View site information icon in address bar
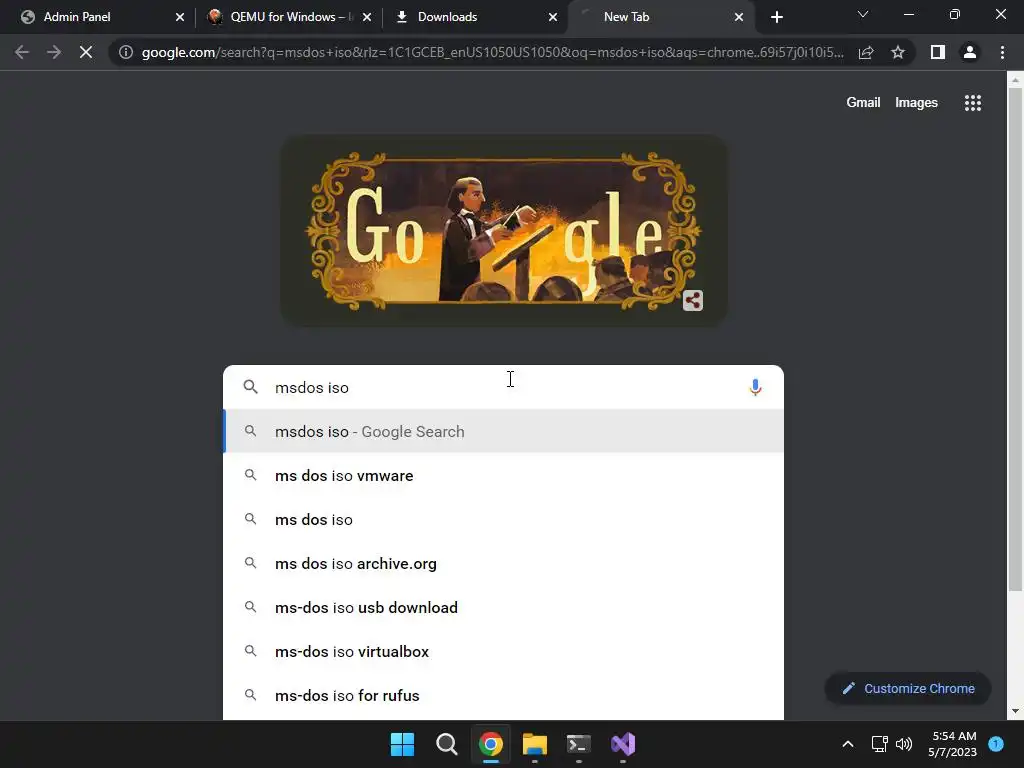 click(125, 52)
